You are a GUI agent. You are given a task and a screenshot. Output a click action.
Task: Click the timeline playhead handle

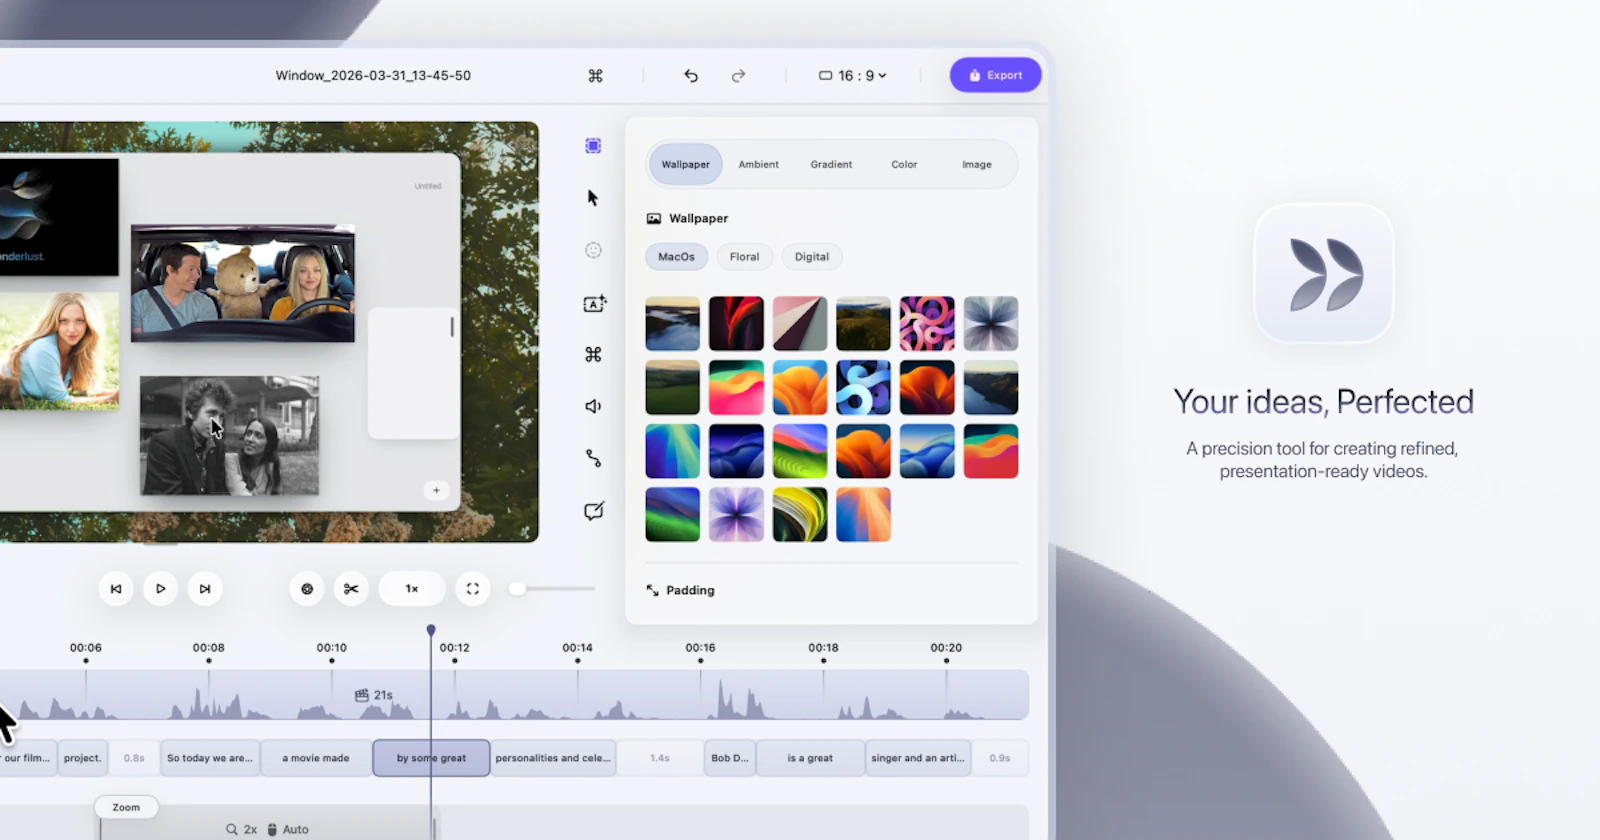tap(431, 630)
